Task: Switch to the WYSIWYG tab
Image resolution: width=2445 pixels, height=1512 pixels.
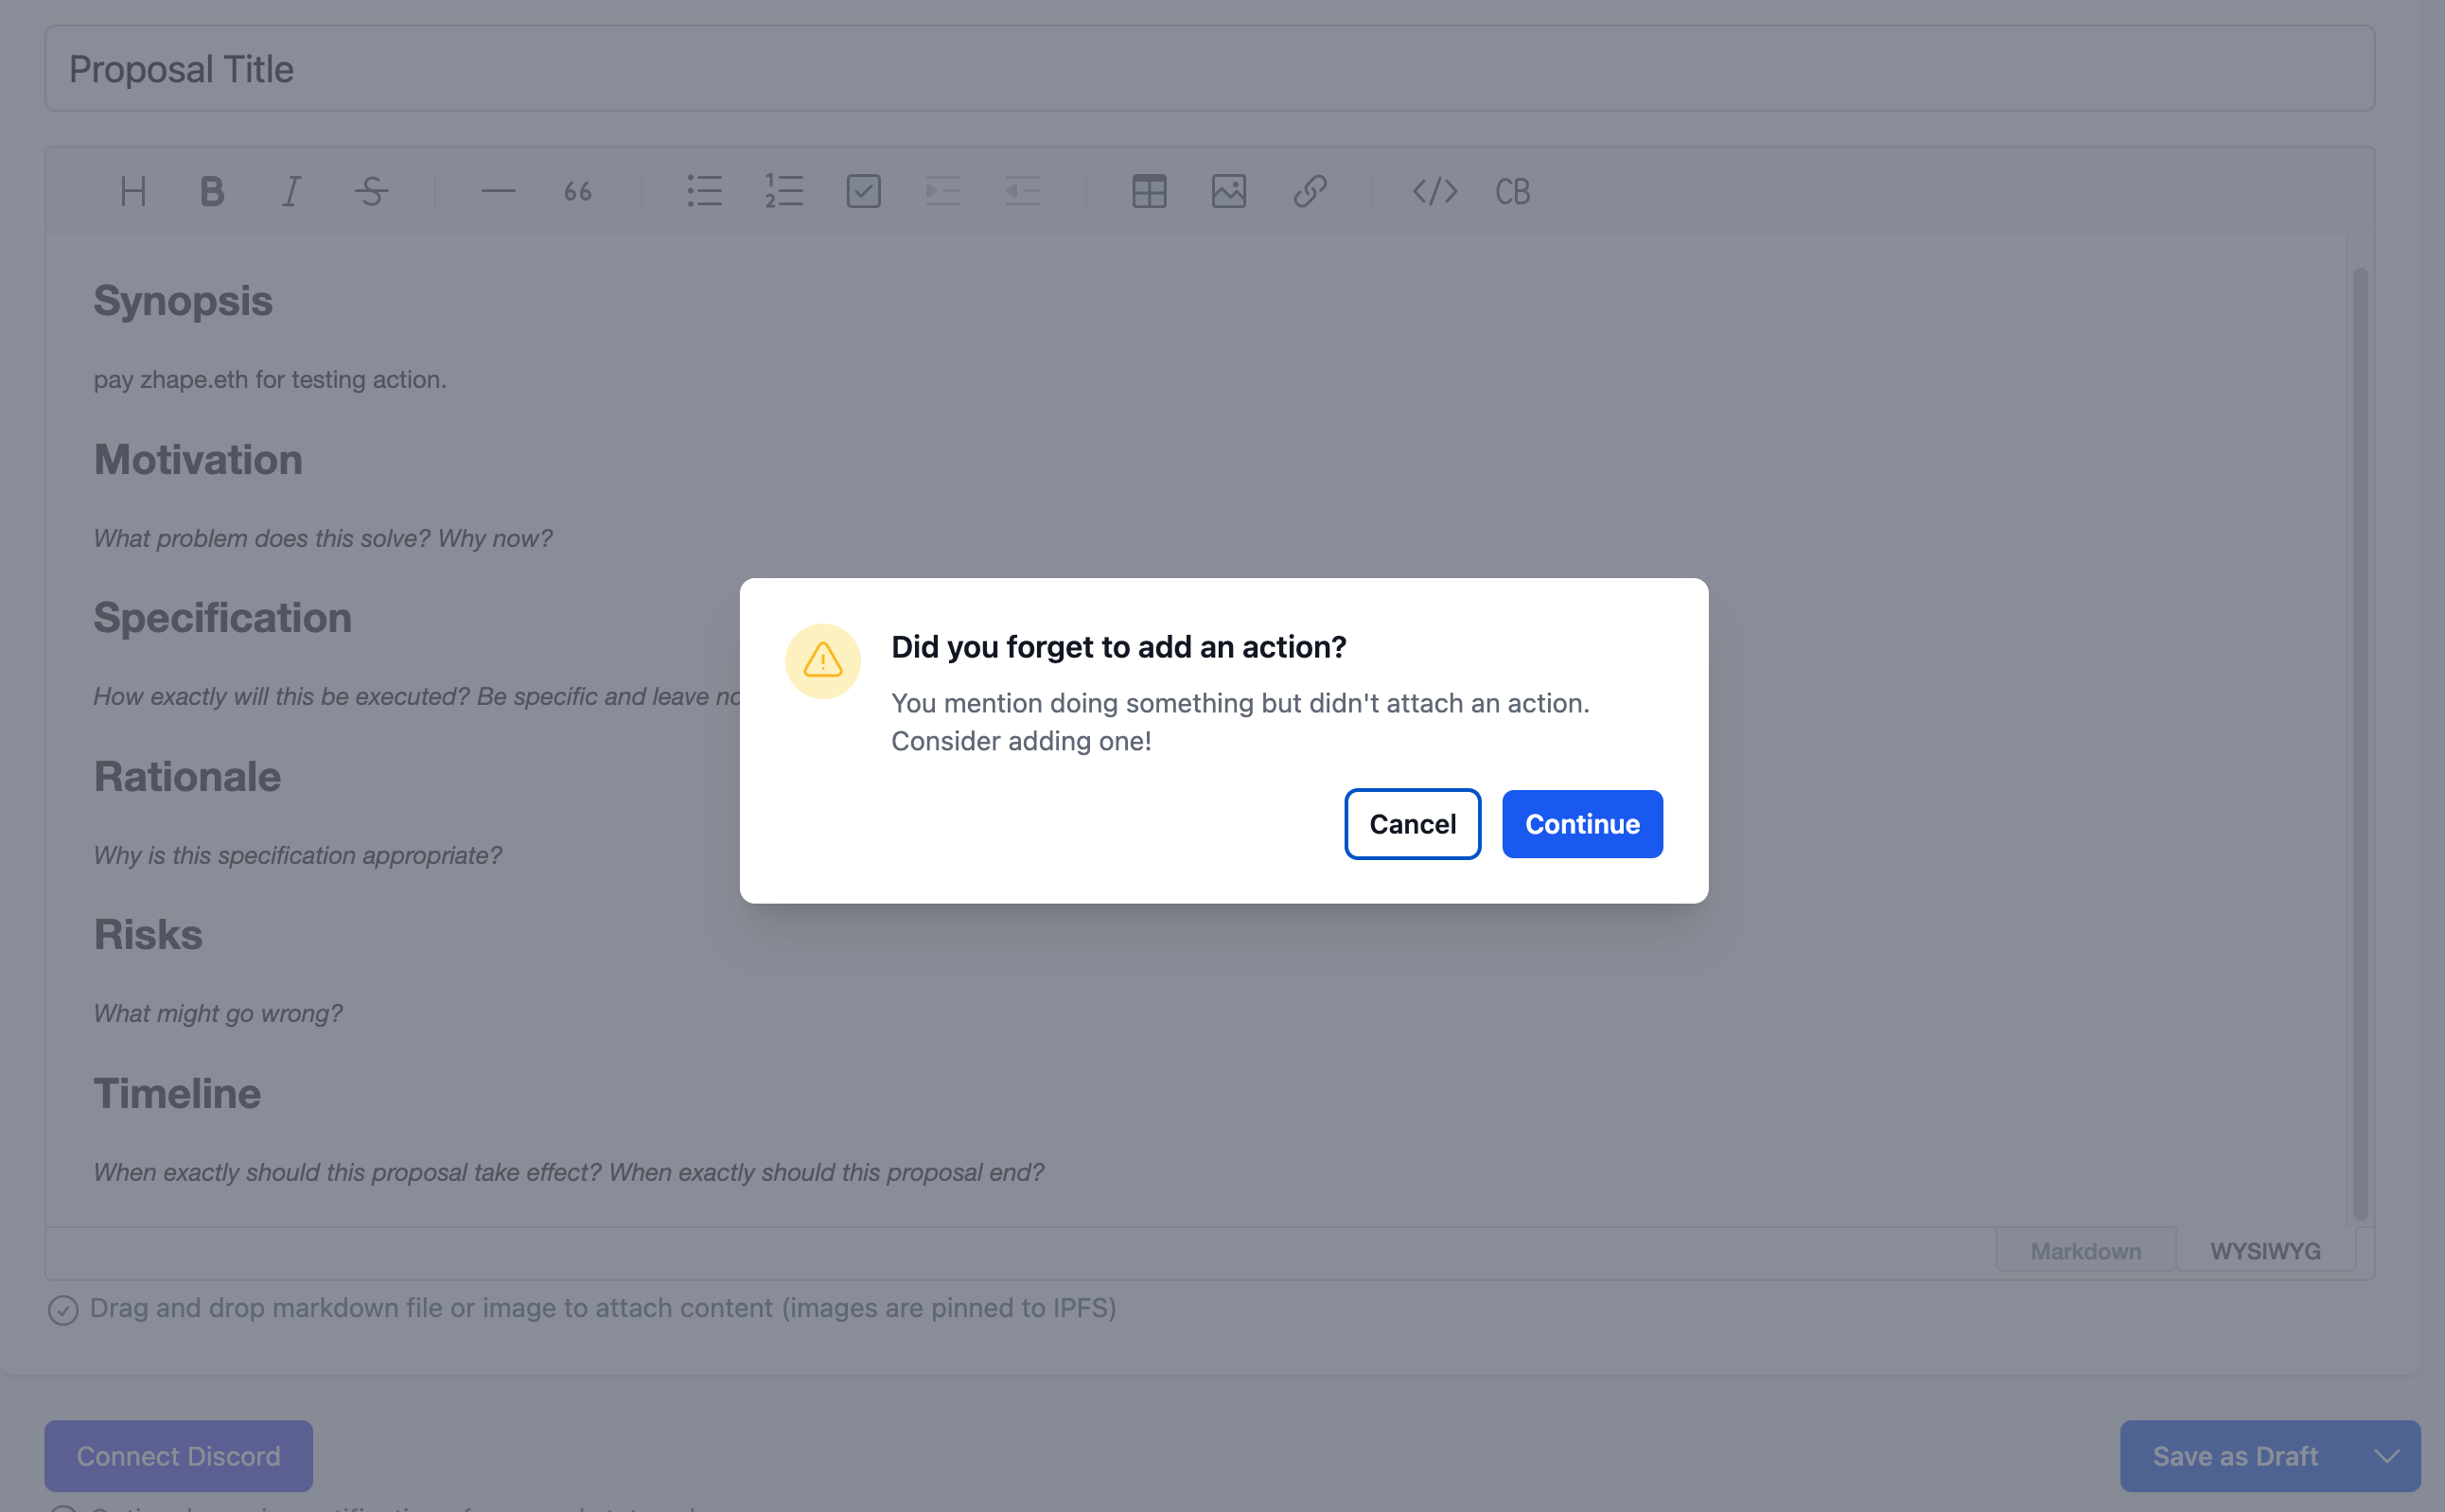Action: pyautogui.click(x=2265, y=1250)
